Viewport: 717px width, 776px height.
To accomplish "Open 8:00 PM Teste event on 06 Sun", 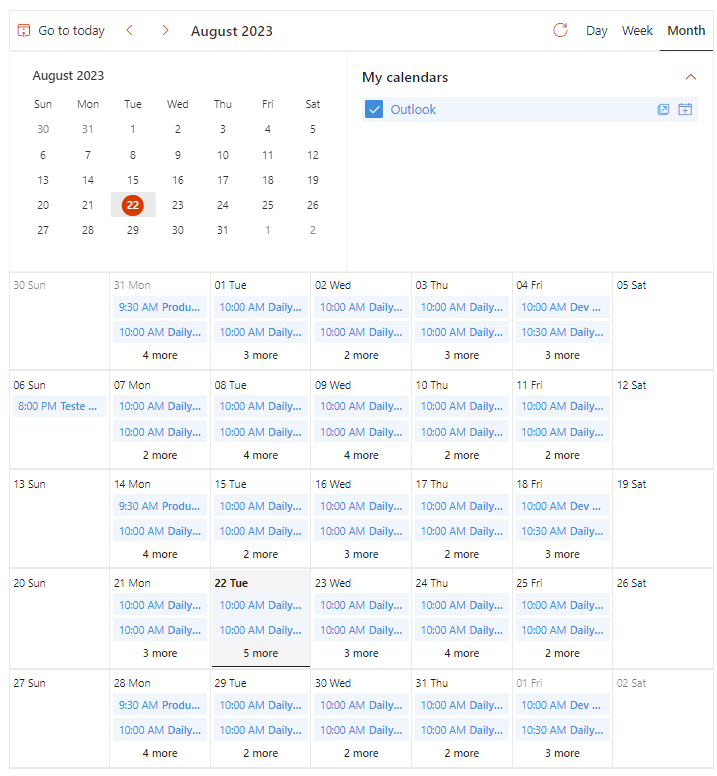I will tap(59, 406).
